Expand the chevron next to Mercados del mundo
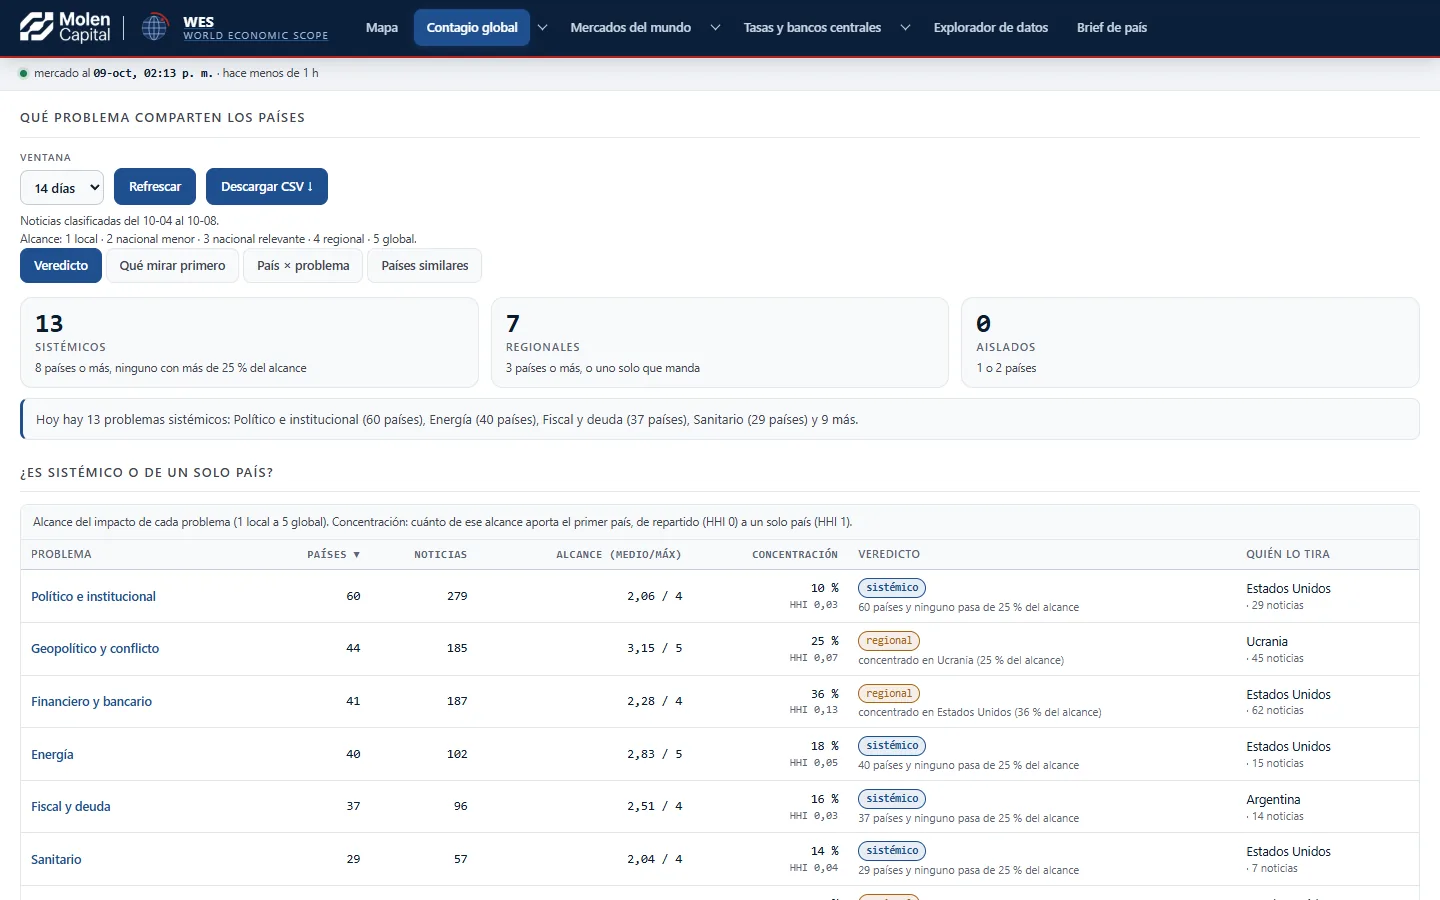 715,28
